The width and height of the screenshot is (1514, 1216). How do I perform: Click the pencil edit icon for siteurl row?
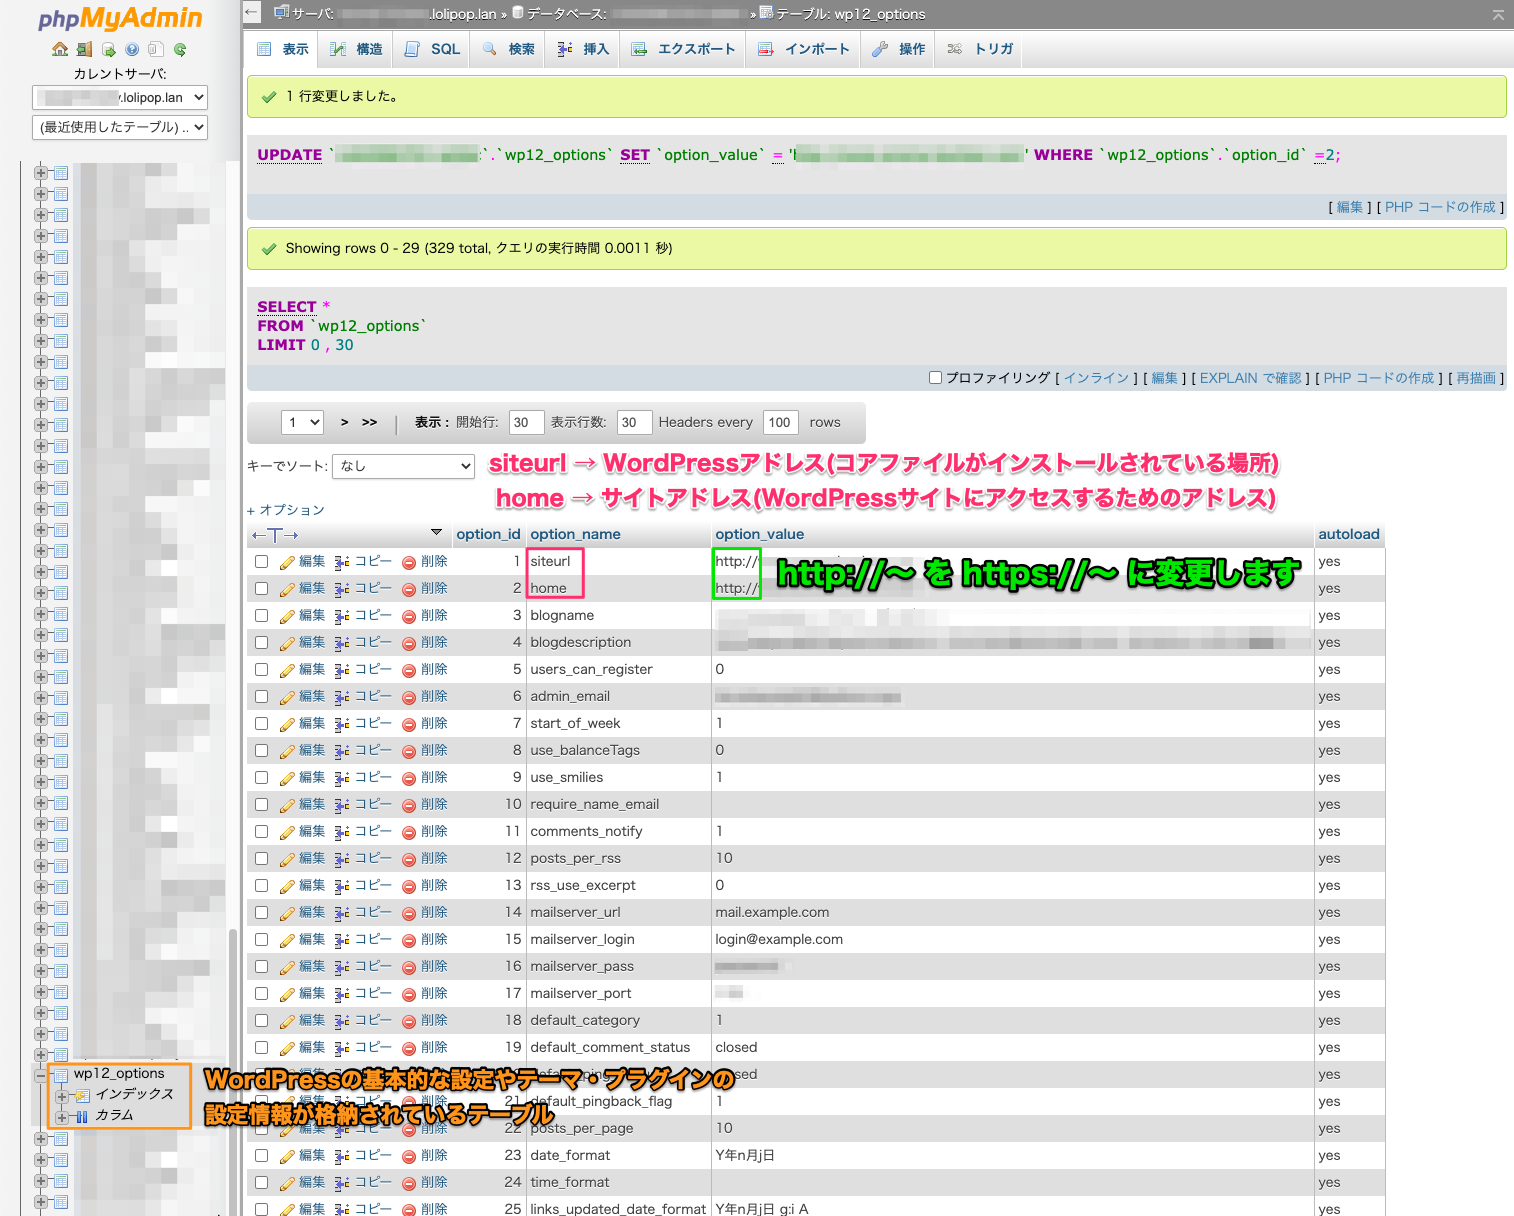287,562
